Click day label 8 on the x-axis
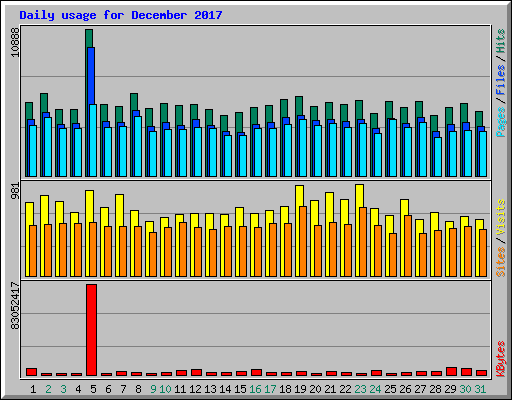This screenshot has height=400, width=512. pos(138,389)
